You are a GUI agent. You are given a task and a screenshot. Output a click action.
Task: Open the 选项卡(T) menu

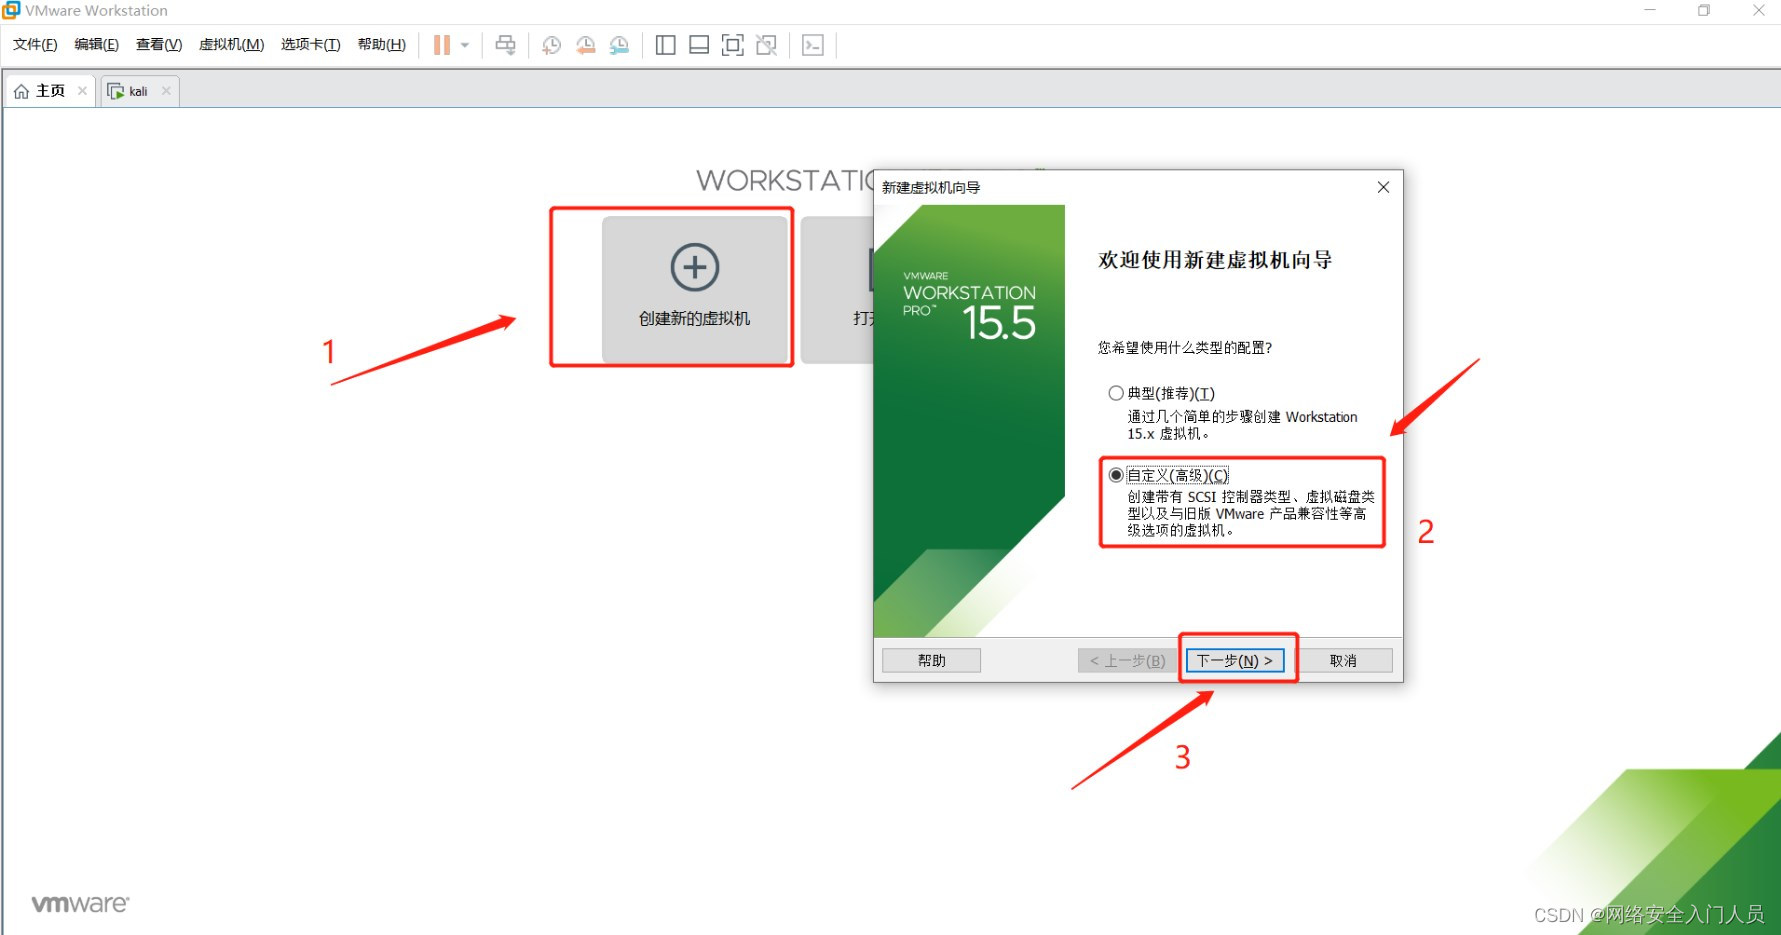[310, 45]
